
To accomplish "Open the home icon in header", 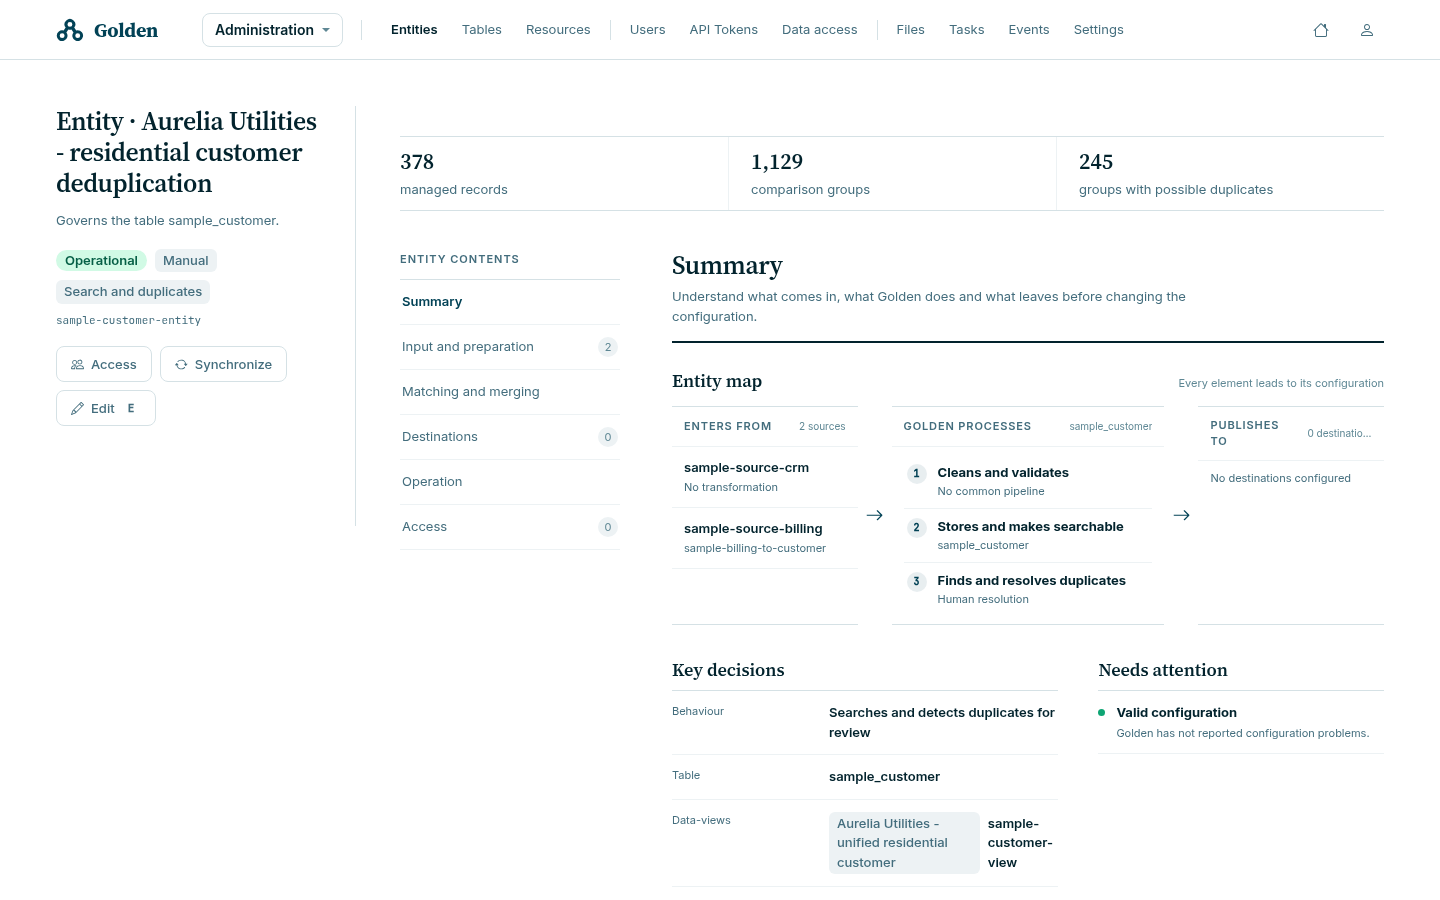I will (1321, 30).
